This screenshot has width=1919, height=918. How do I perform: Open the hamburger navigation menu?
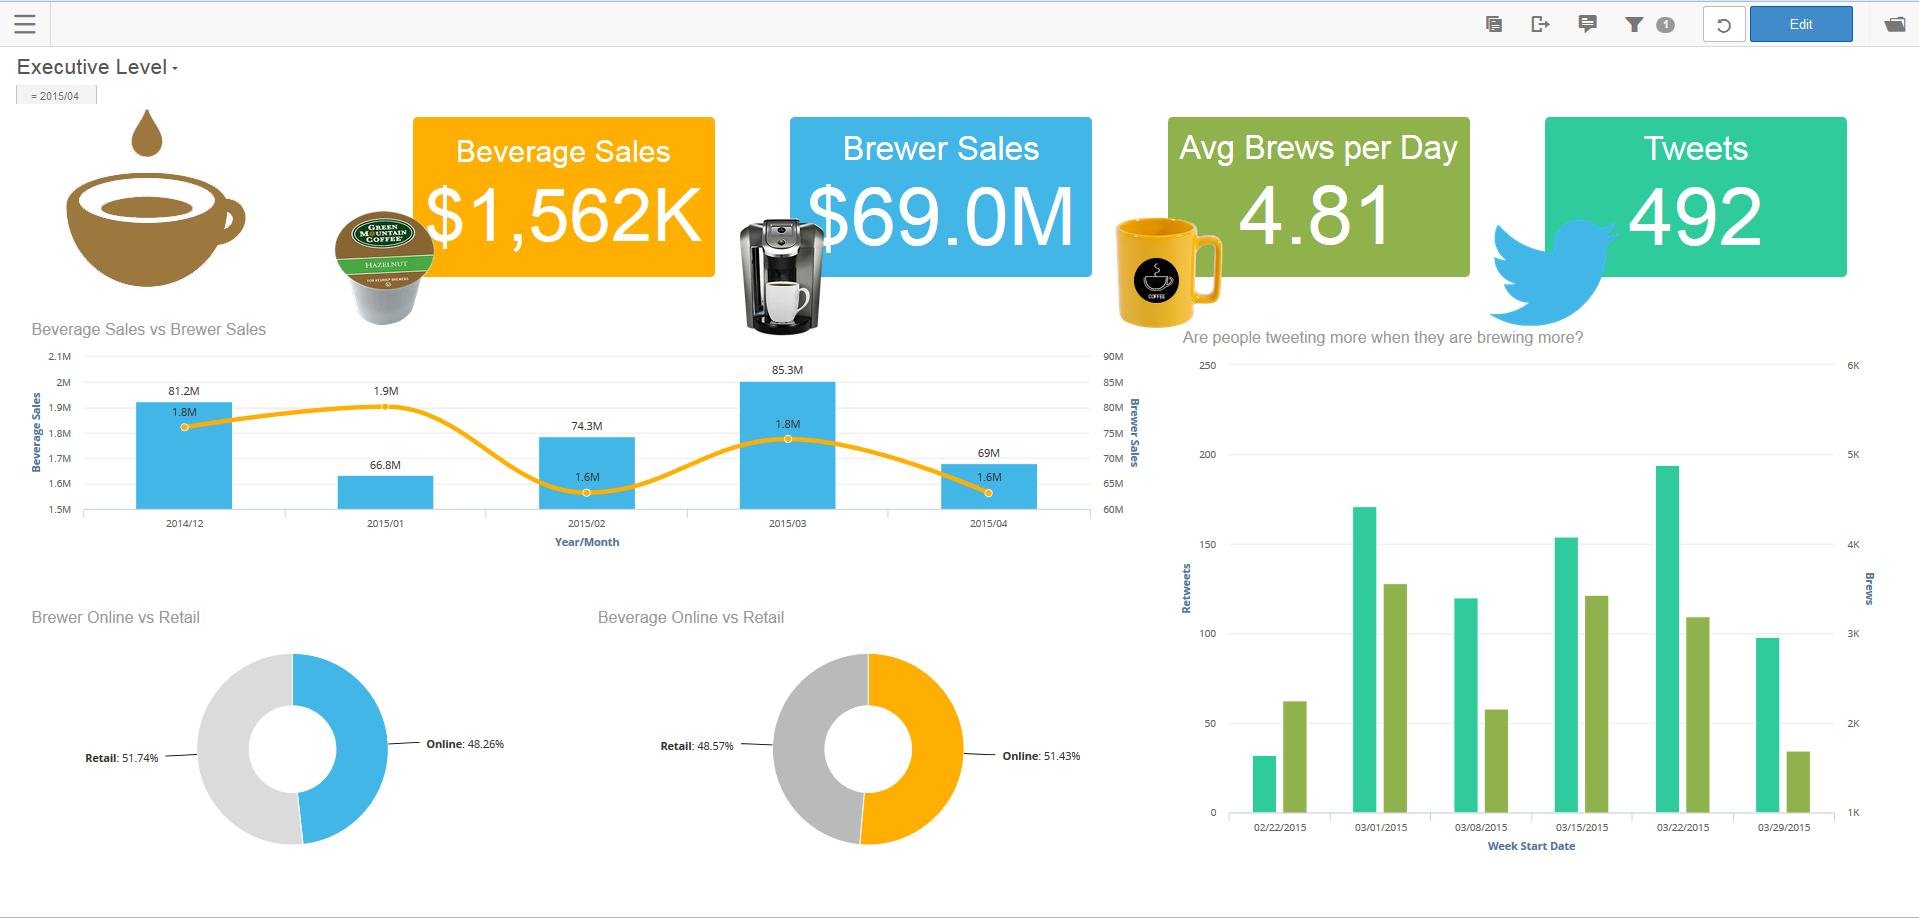click(25, 24)
